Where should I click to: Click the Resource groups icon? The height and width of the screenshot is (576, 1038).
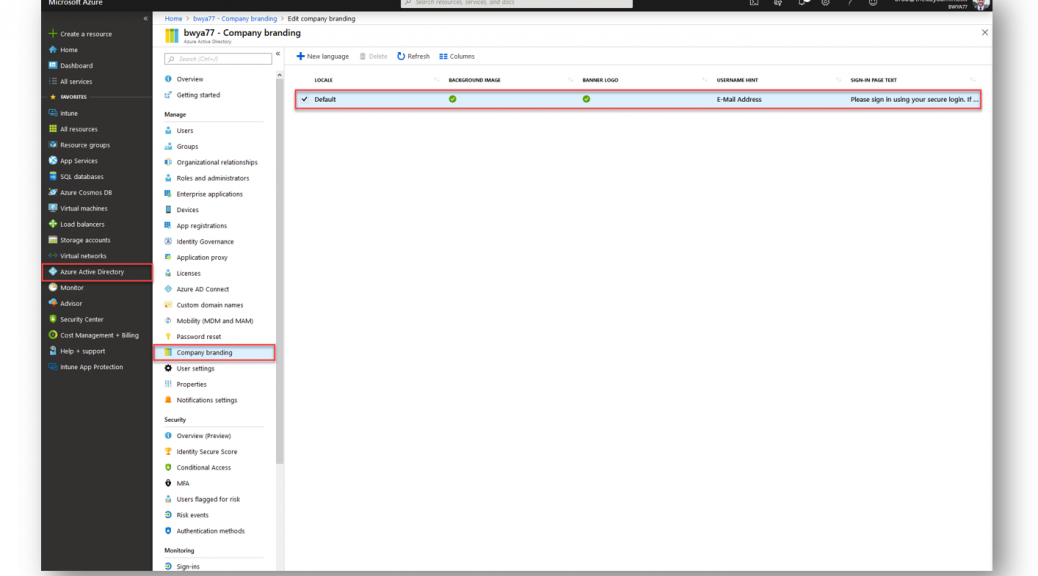point(53,144)
